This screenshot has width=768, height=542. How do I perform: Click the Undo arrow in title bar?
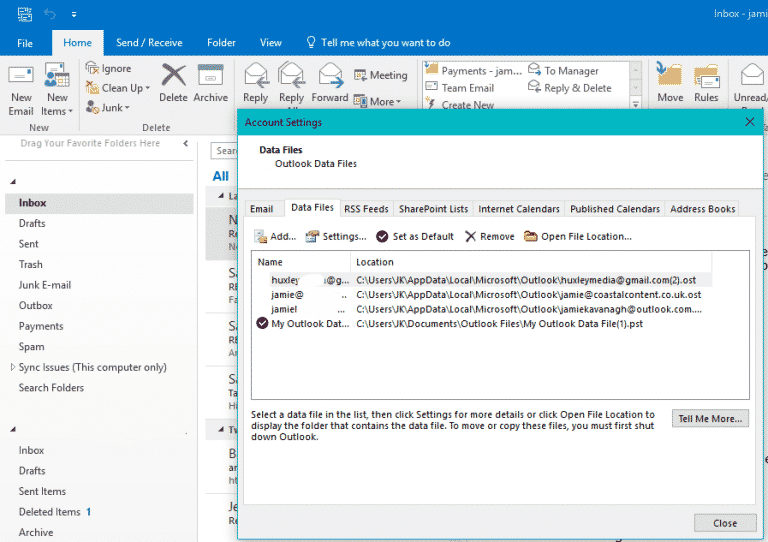point(50,14)
